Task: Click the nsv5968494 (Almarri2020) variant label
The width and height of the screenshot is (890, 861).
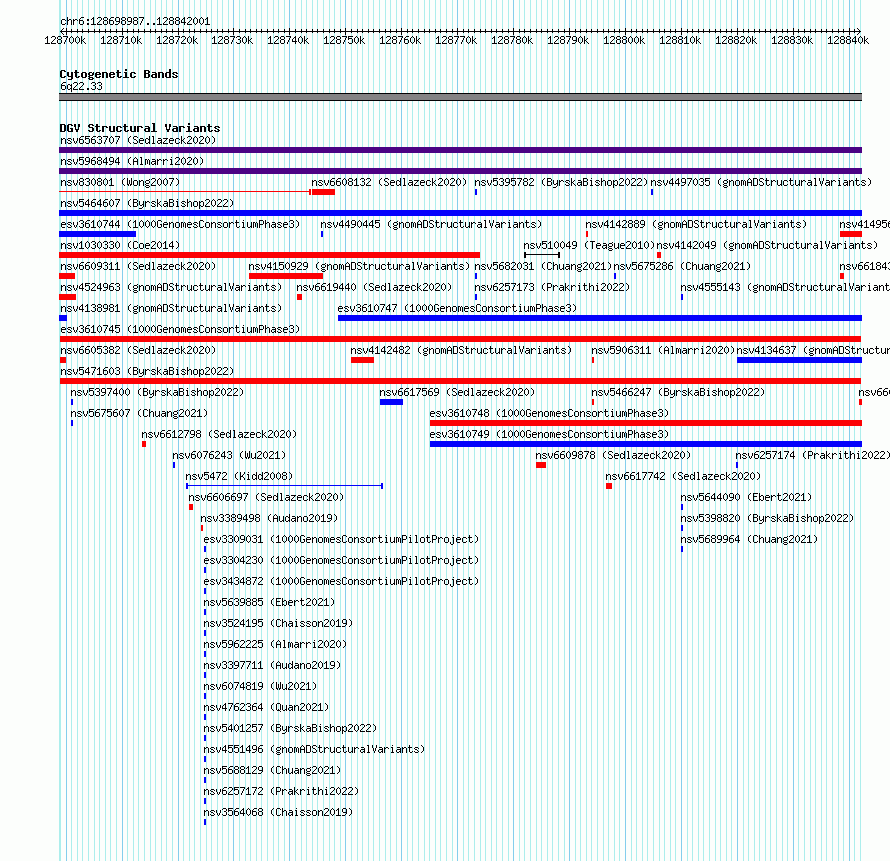Action: [x=132, y=161]
